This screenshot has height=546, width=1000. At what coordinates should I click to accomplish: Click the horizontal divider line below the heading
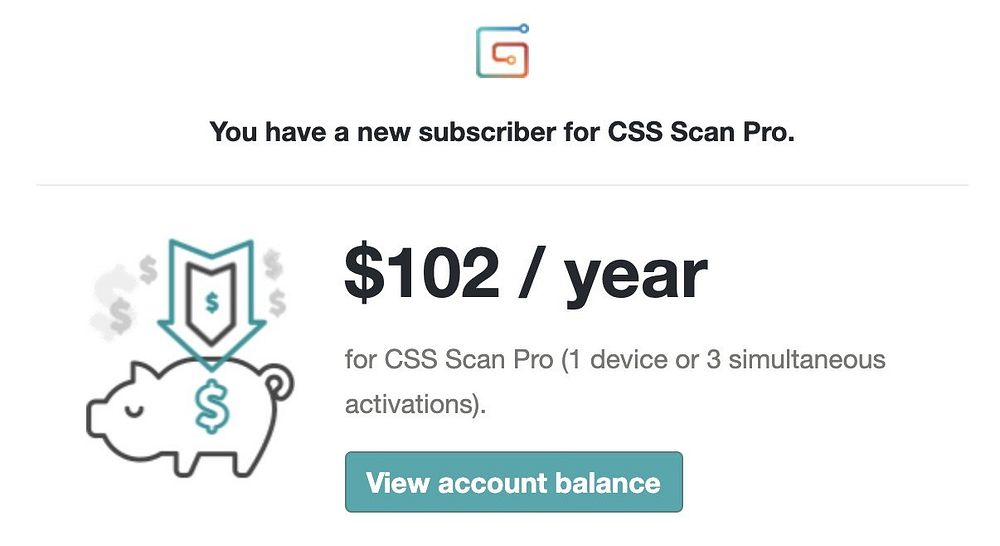click(x=502, y=185)
